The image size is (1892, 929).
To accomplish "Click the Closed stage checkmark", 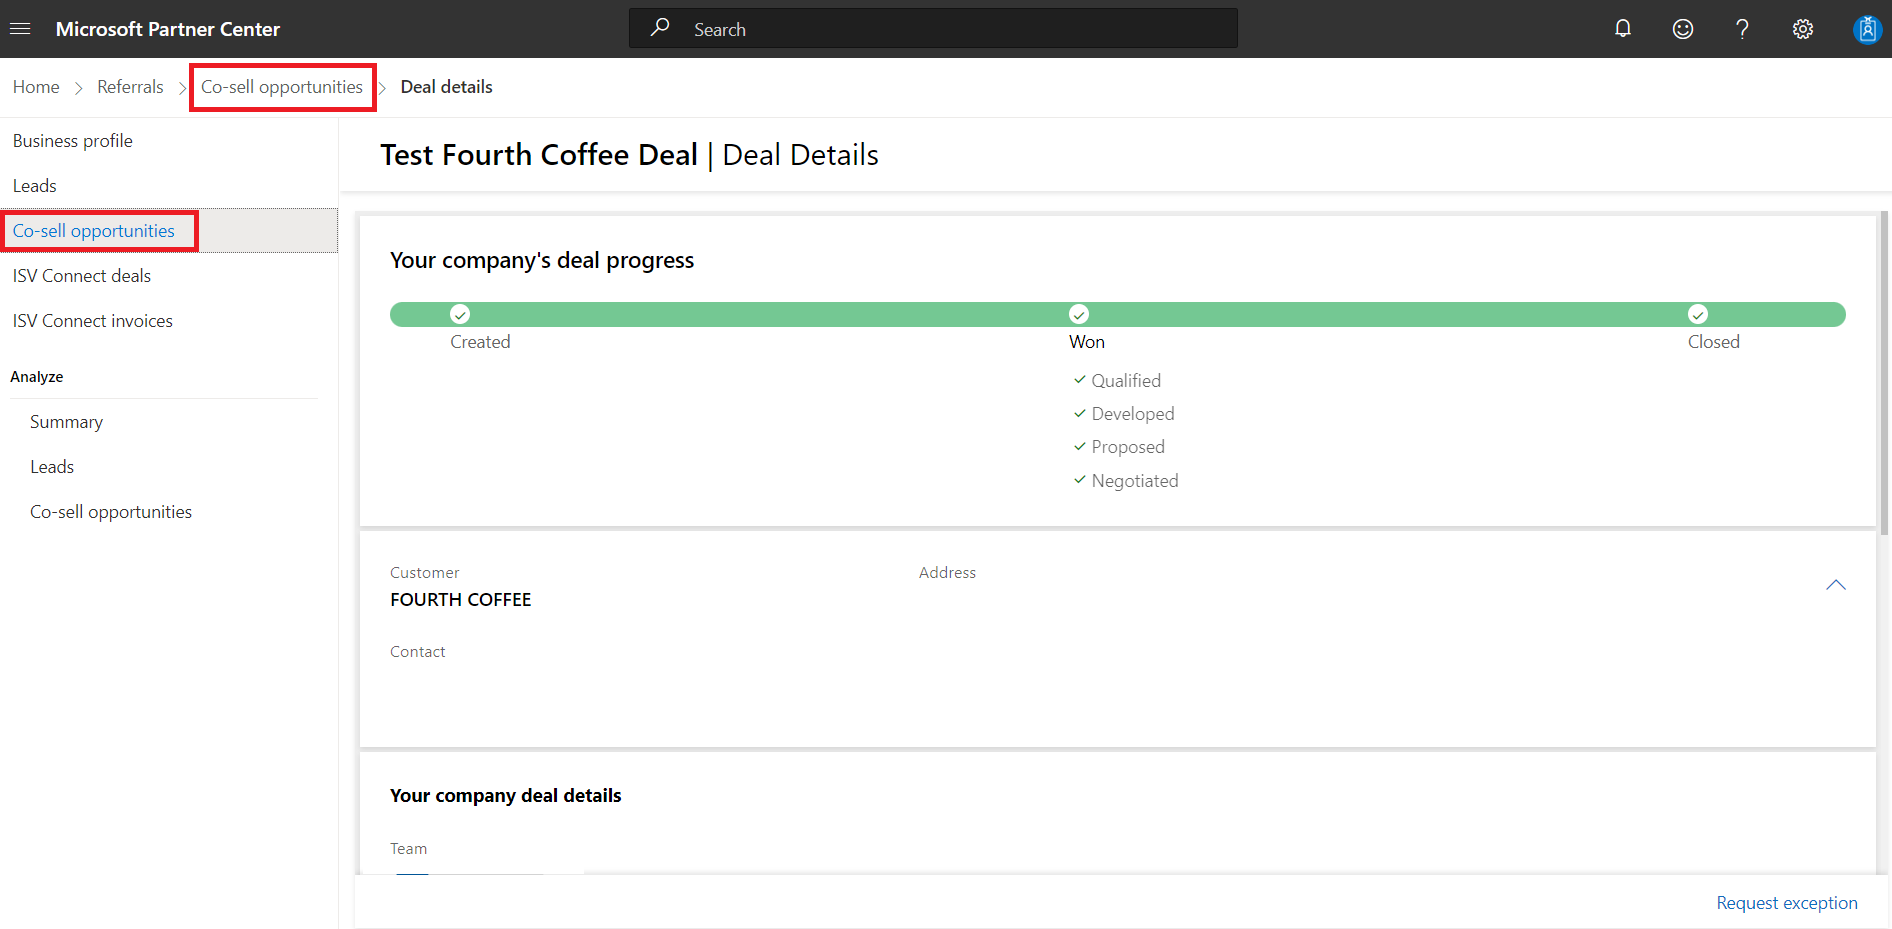I will pyautogui.click(x=1697, y=314).
